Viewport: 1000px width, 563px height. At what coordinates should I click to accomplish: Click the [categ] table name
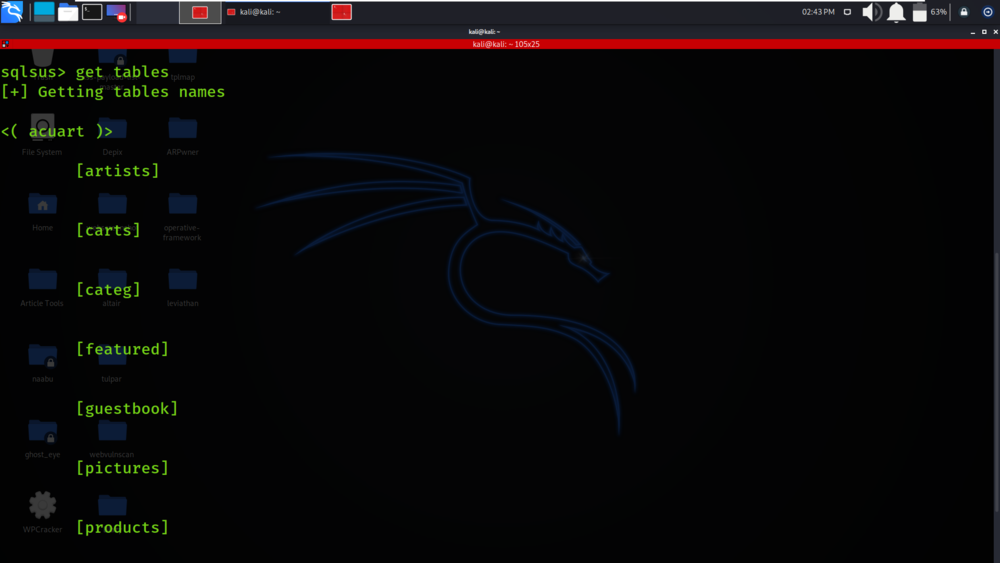(x=108, y=289)
